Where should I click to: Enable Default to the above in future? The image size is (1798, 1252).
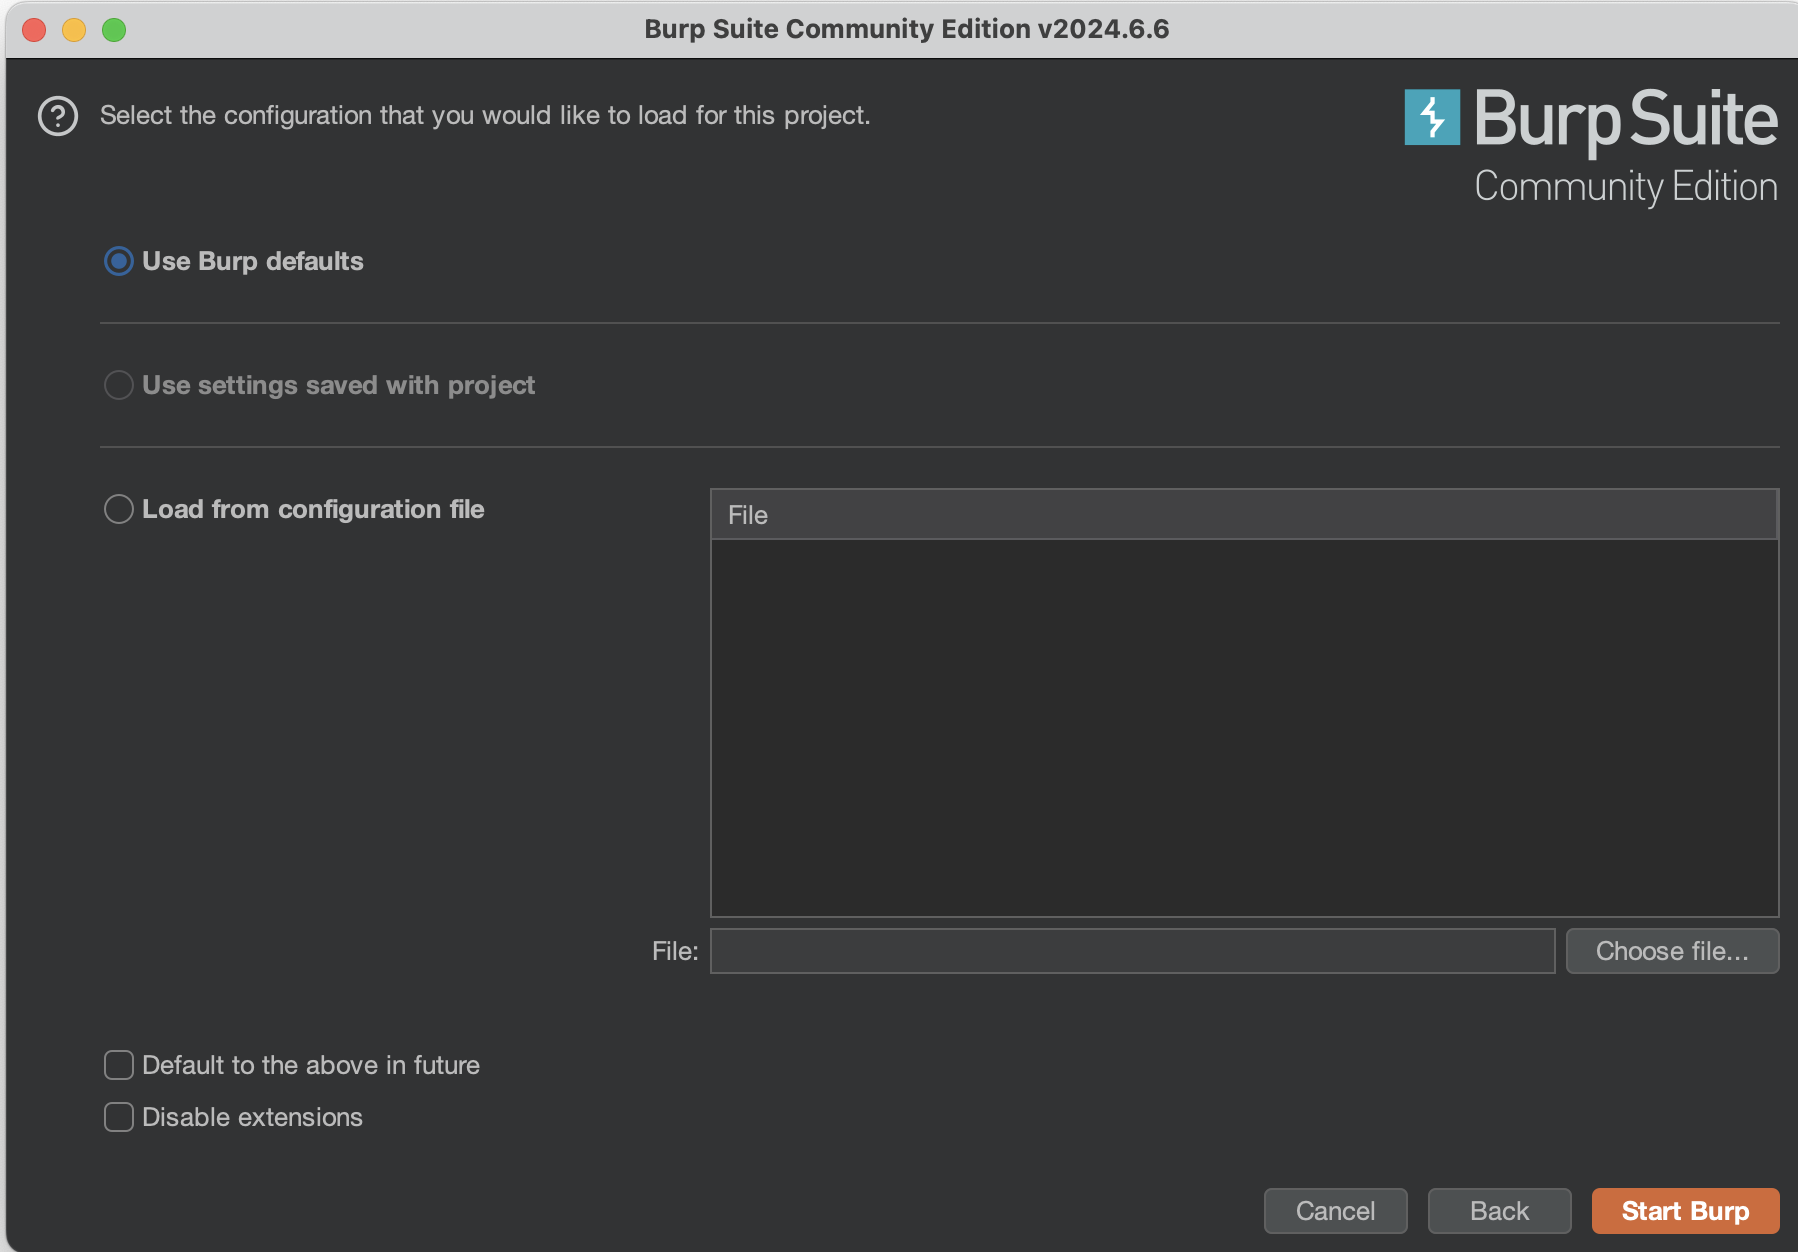click(x=119, y=1066)
